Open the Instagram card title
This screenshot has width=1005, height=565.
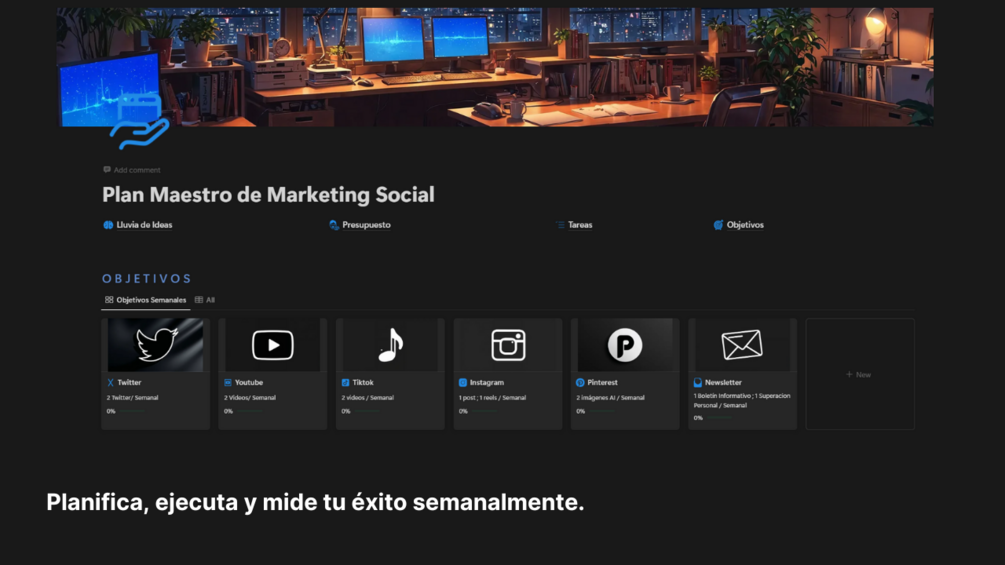pos(486,382)
